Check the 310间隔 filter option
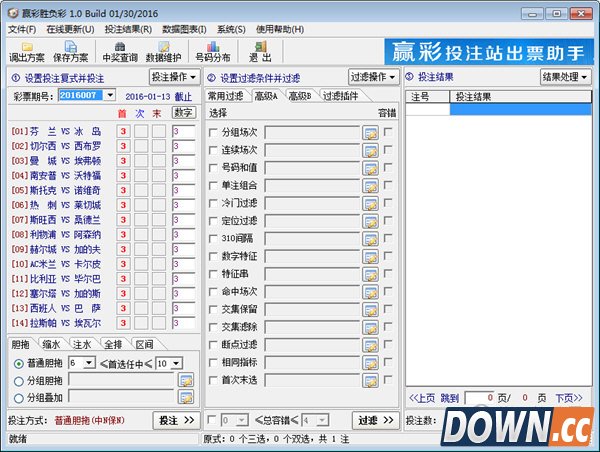 coord(213,239)
